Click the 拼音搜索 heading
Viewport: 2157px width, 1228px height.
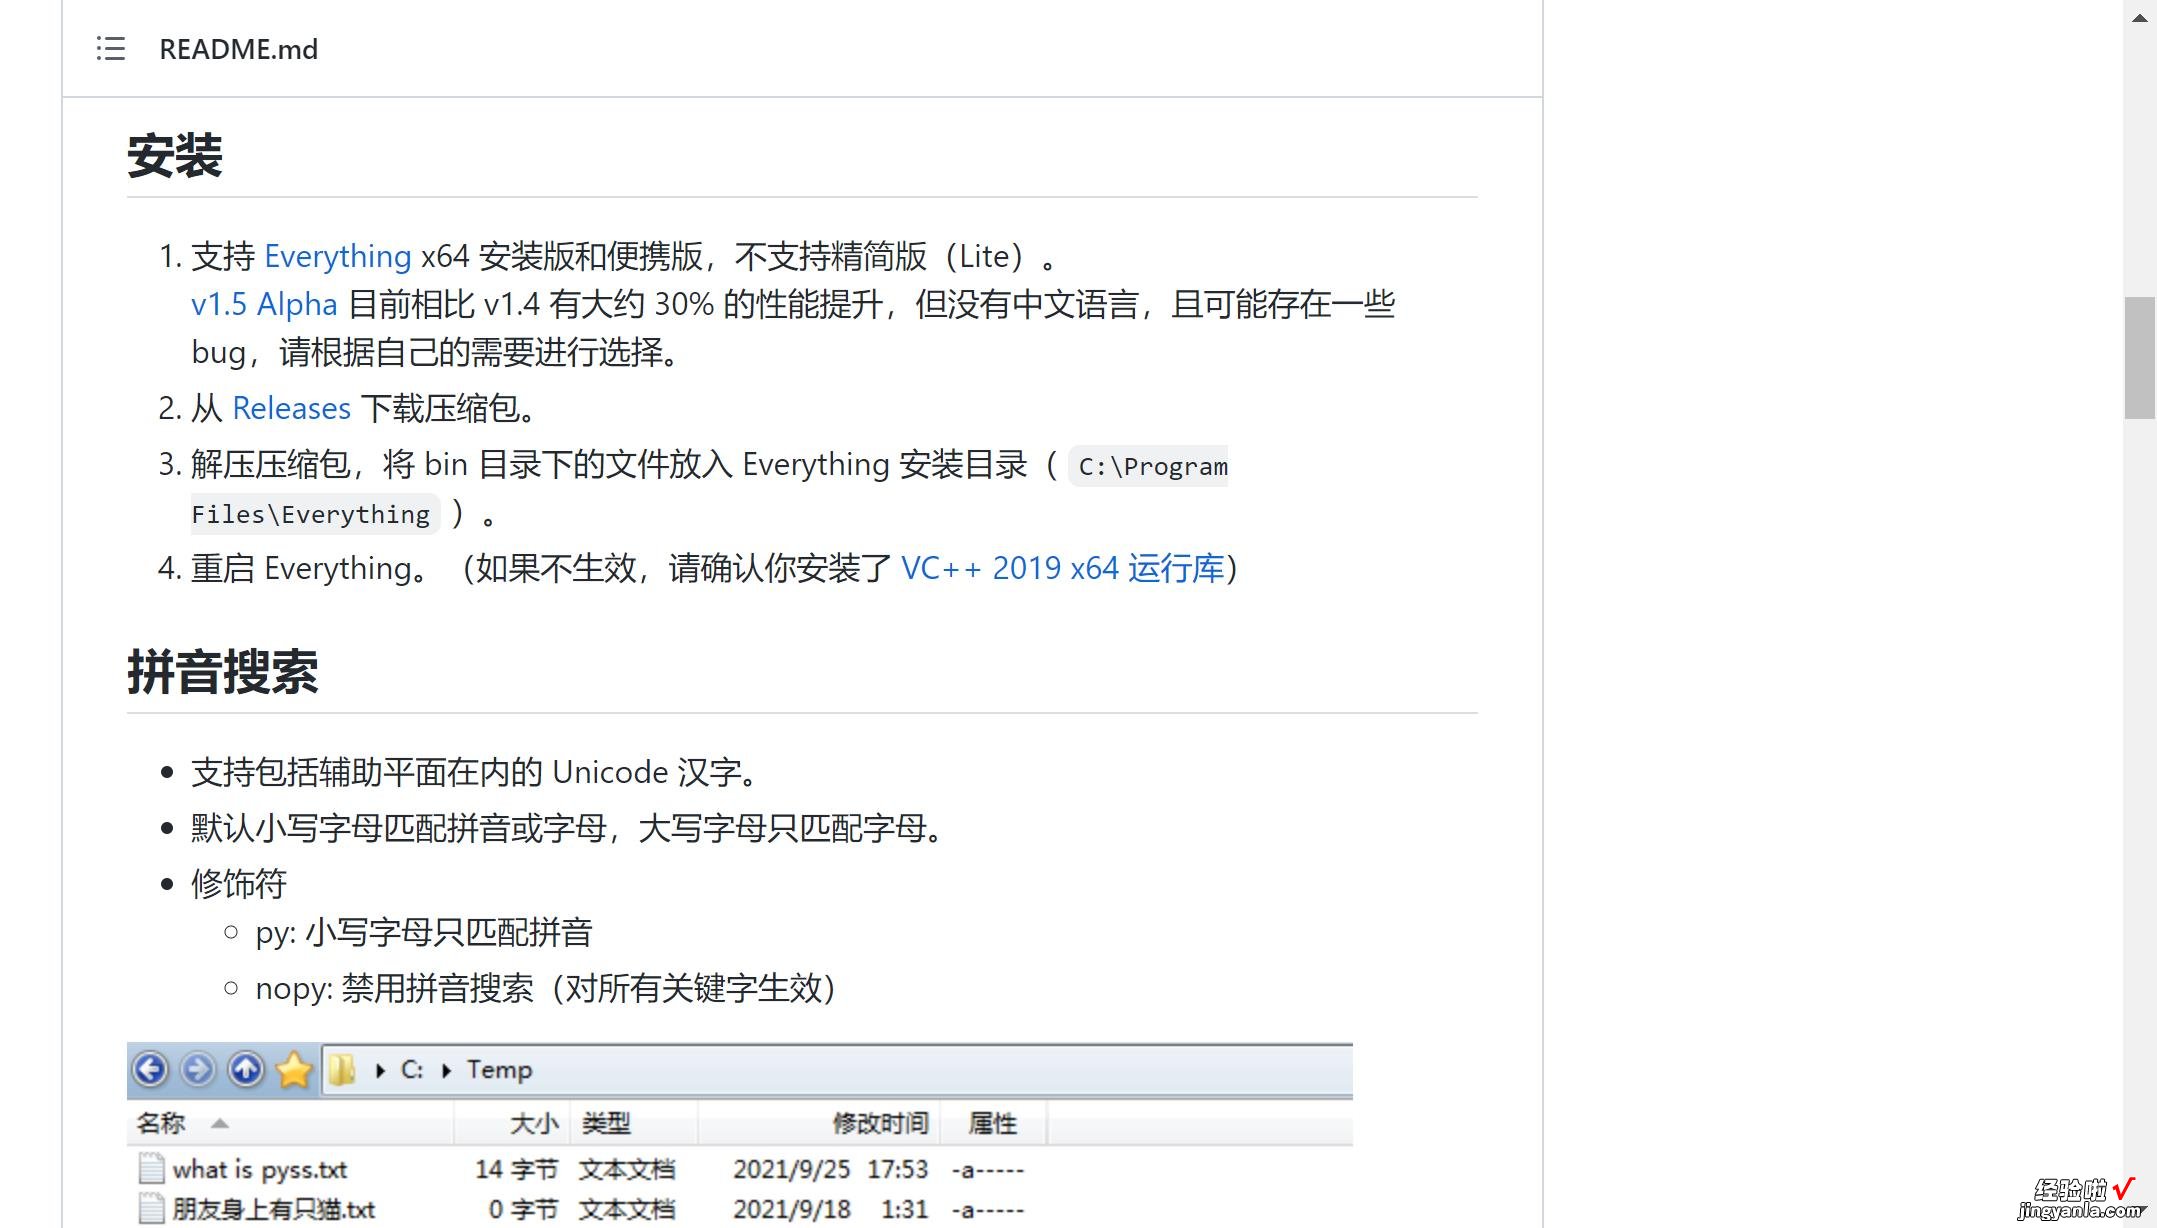[x=222, y=671]
